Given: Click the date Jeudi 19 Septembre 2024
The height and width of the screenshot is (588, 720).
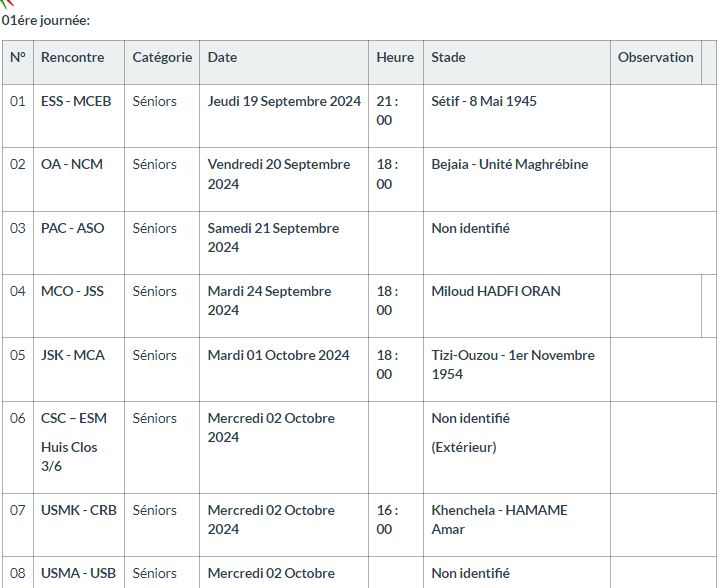Looking at the screenshot, I should pos(284,101).
